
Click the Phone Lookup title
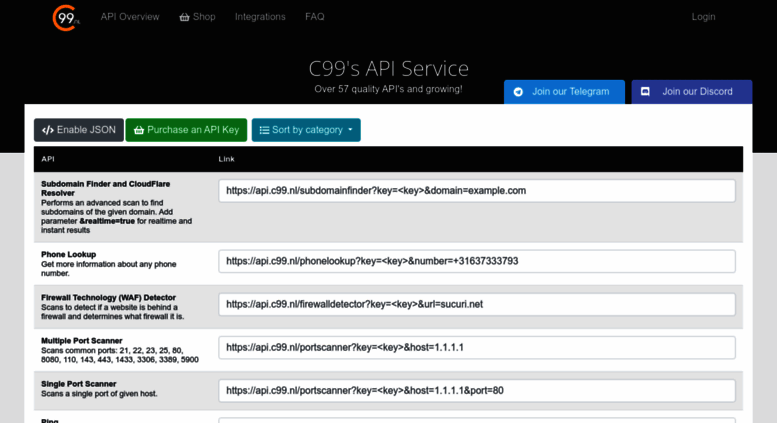tap(68, 255)
